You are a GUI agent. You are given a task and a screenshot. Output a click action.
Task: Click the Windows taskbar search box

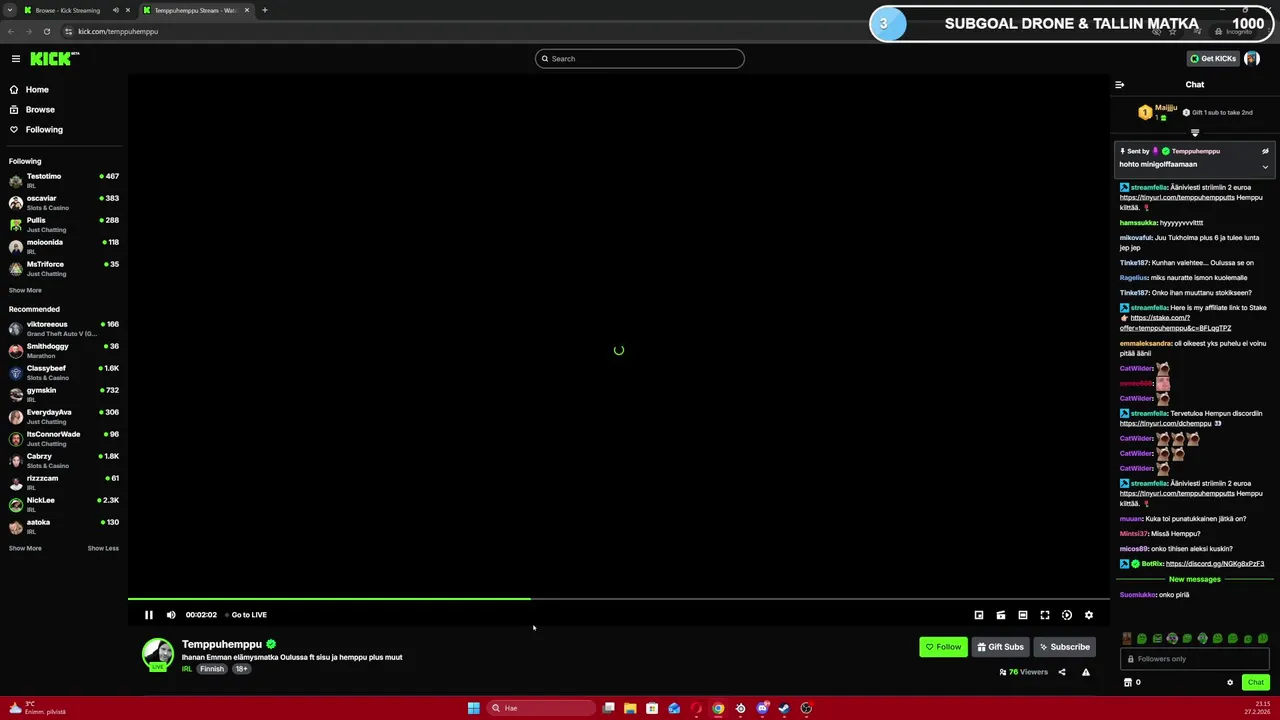click(x=541, y=708)
